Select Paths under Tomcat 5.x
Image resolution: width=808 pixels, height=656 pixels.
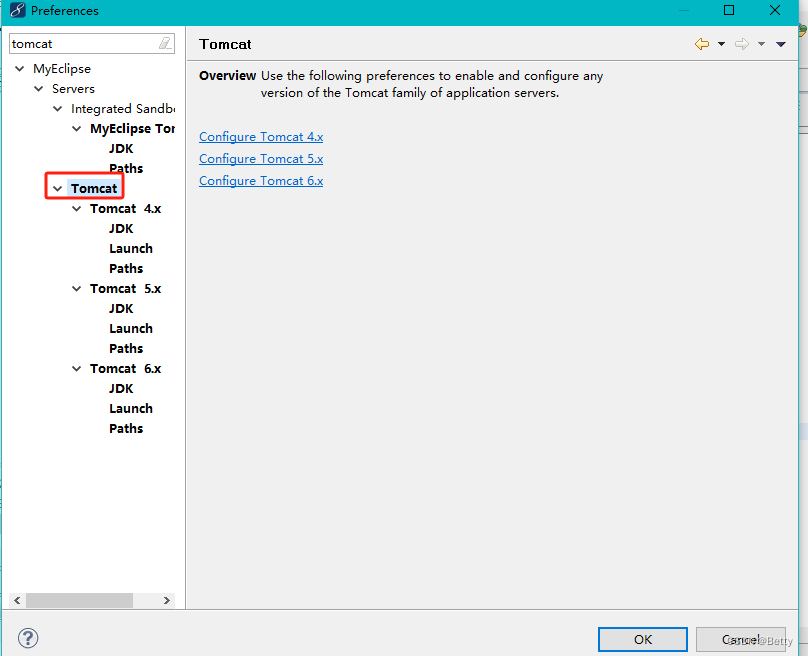pos(126,348)
